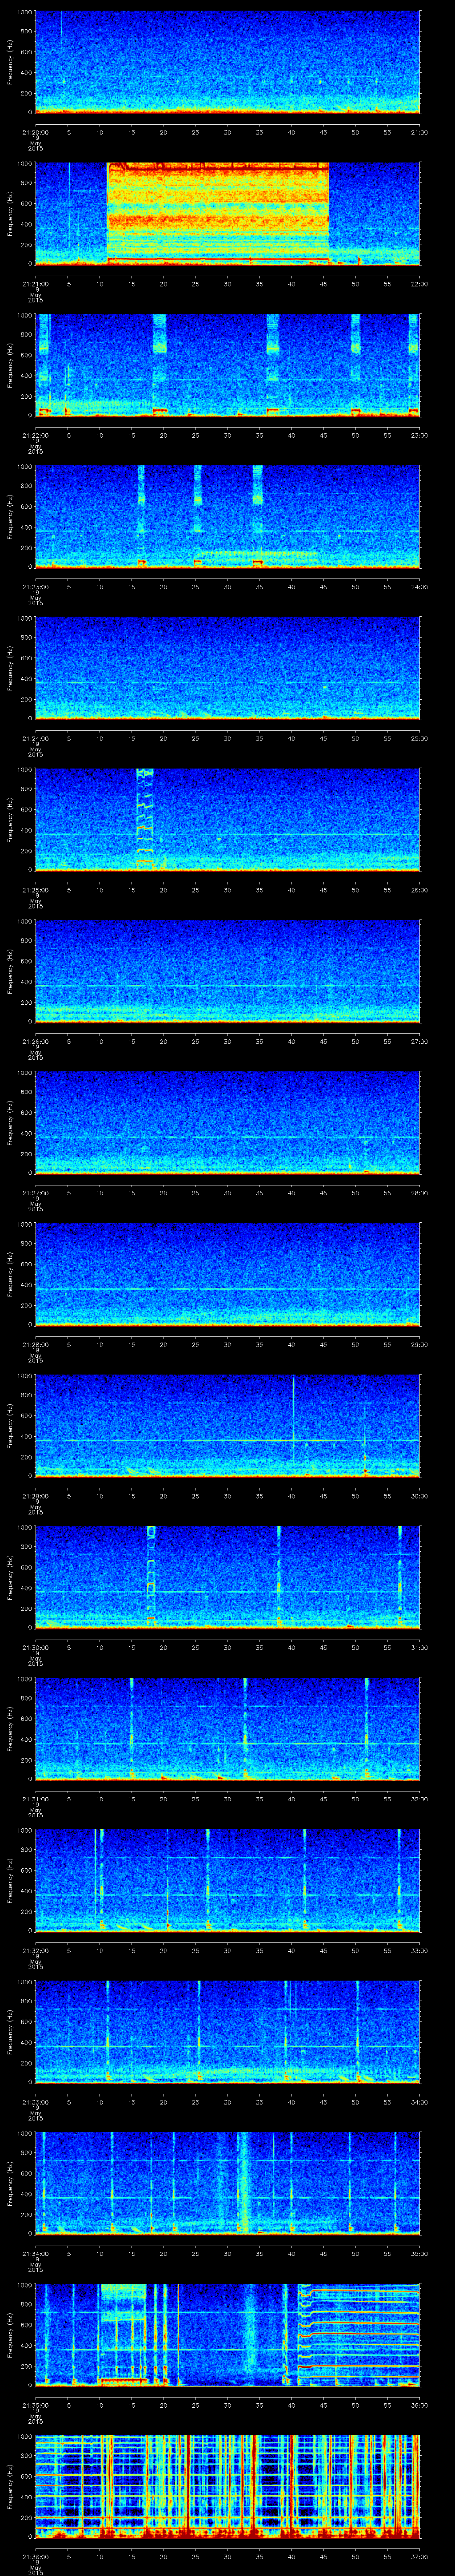Click the 21:20:00 start time label
The image size is (455, 2576).
point(35,131)
